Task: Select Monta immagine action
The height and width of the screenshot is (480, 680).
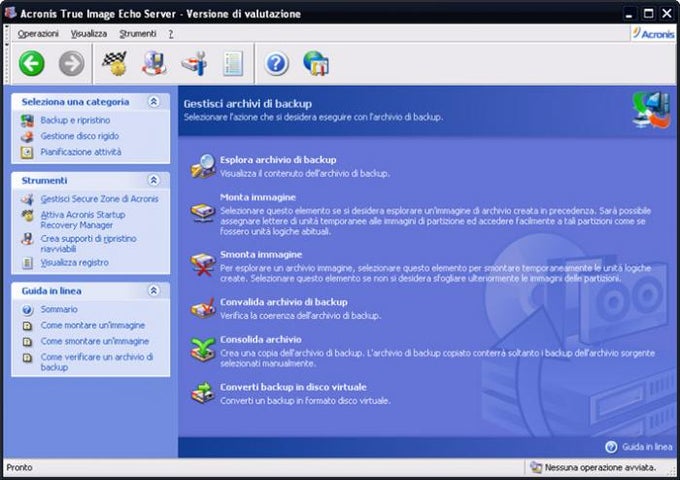Action: point(258,197)
